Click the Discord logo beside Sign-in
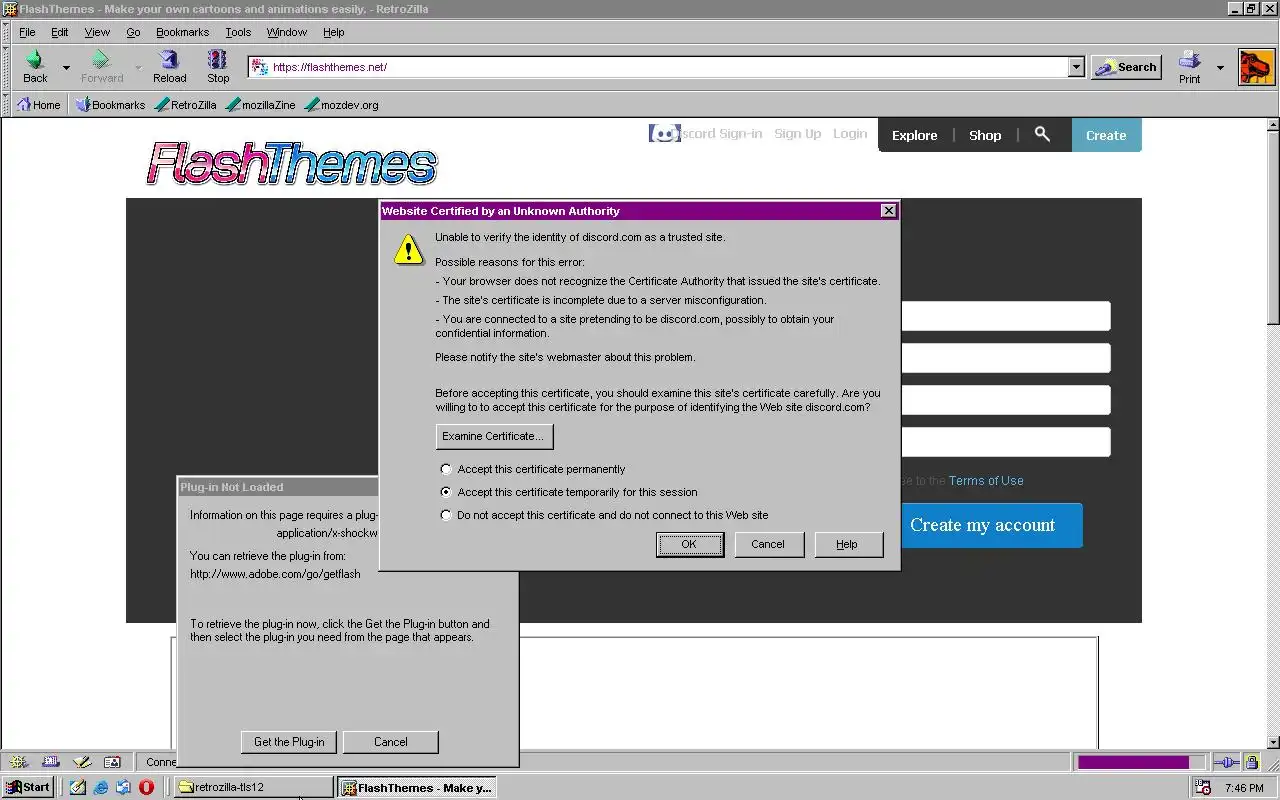This screenshot has height=800, width=1280. [664, 133]
